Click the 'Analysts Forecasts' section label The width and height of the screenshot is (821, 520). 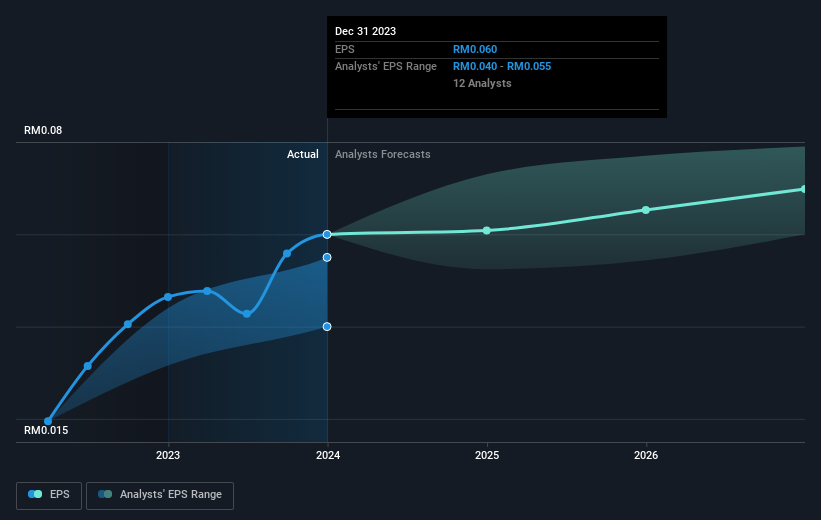click(383, 154)
